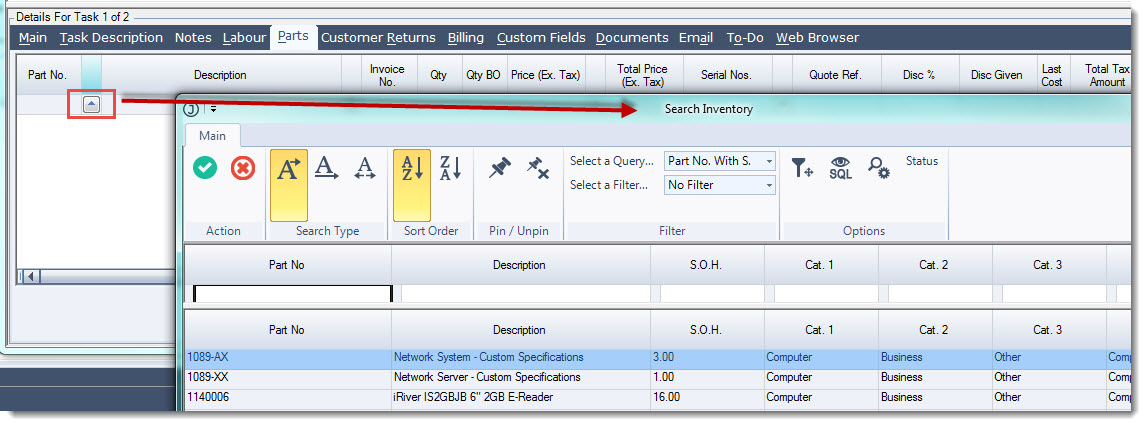Click the Description search input field

pos(525,294)
